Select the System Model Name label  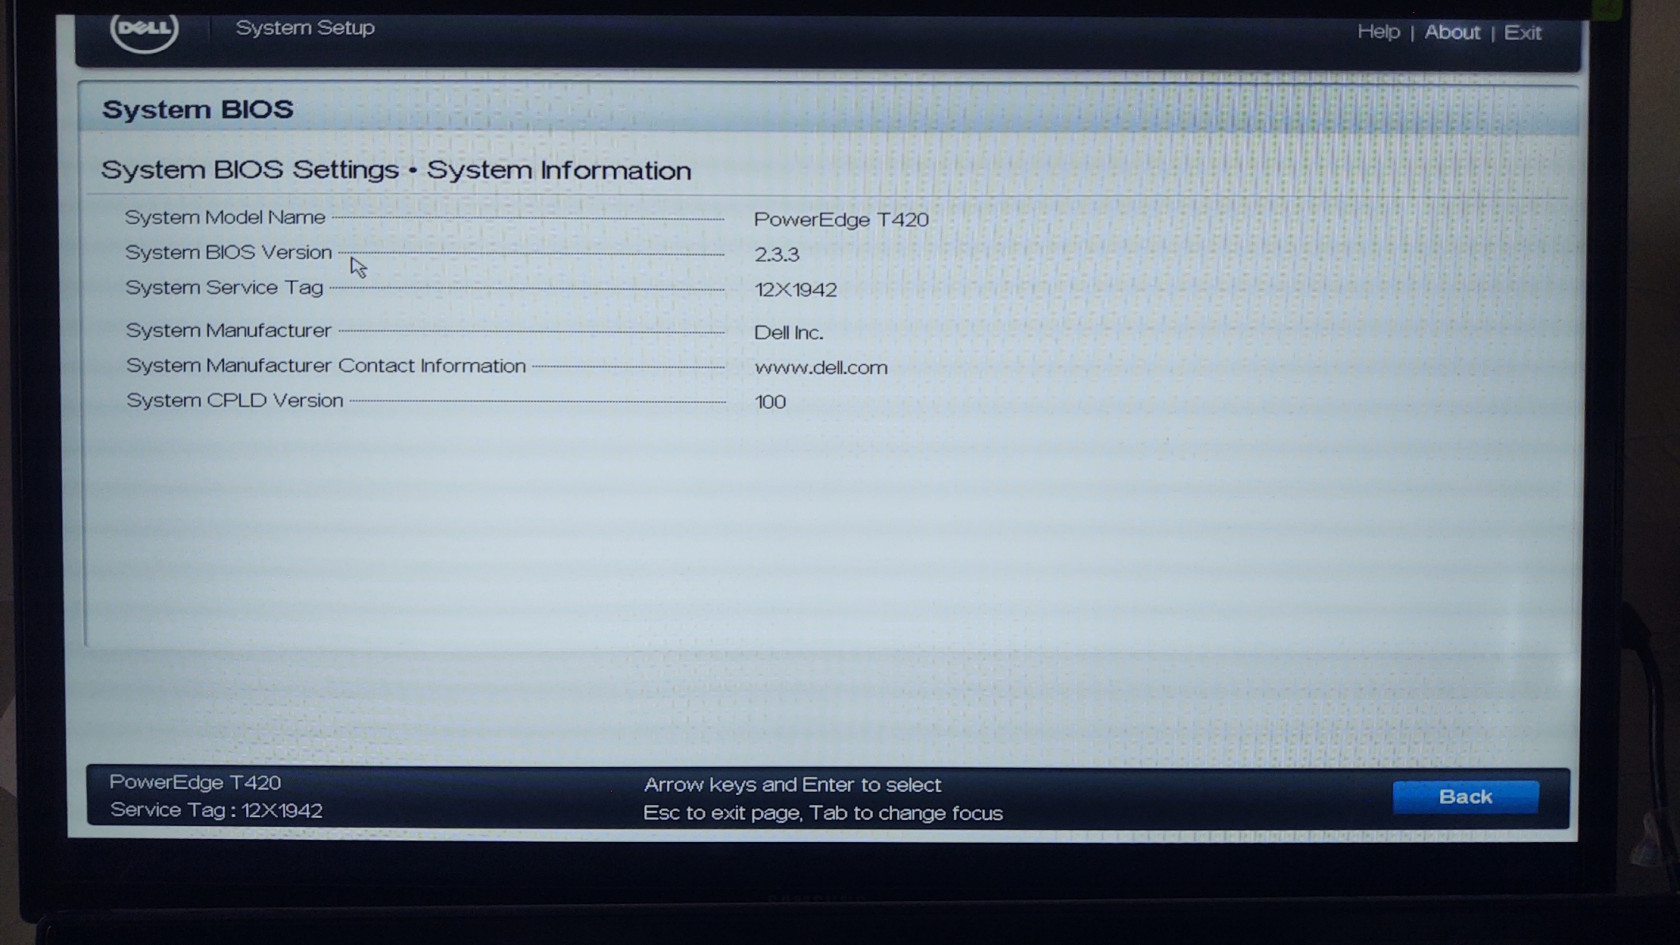225,217
